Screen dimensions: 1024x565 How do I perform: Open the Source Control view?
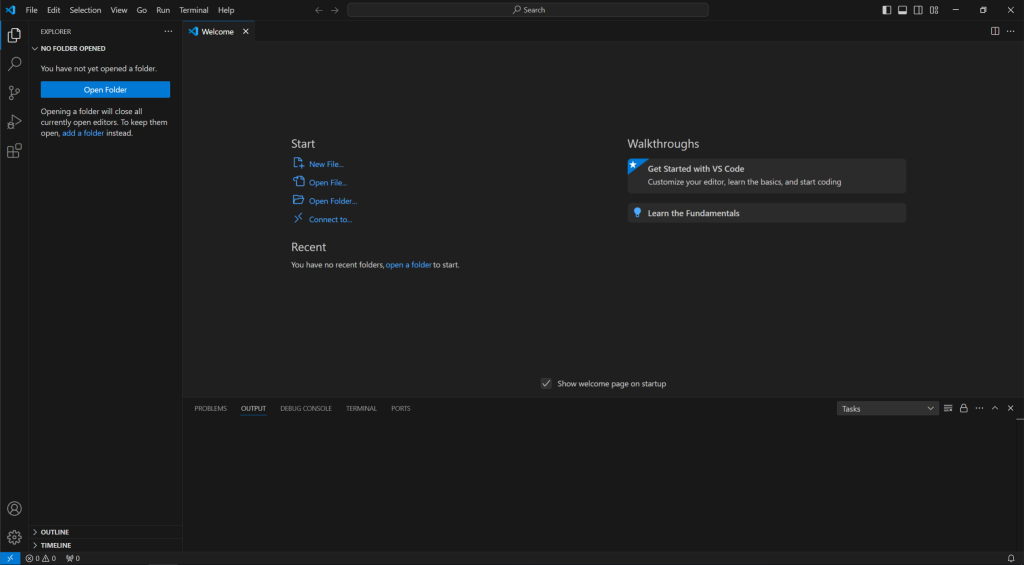coord(14,93)
